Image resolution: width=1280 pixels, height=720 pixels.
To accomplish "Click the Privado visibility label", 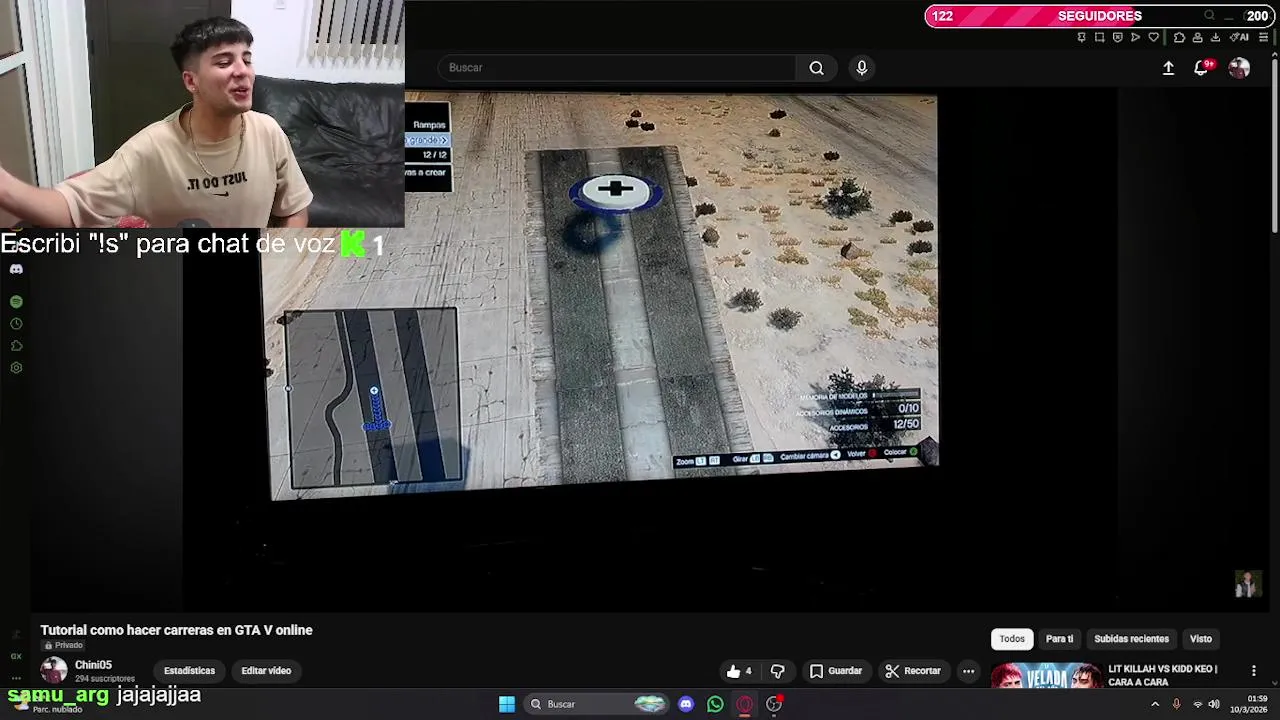I will click(64, 646).
